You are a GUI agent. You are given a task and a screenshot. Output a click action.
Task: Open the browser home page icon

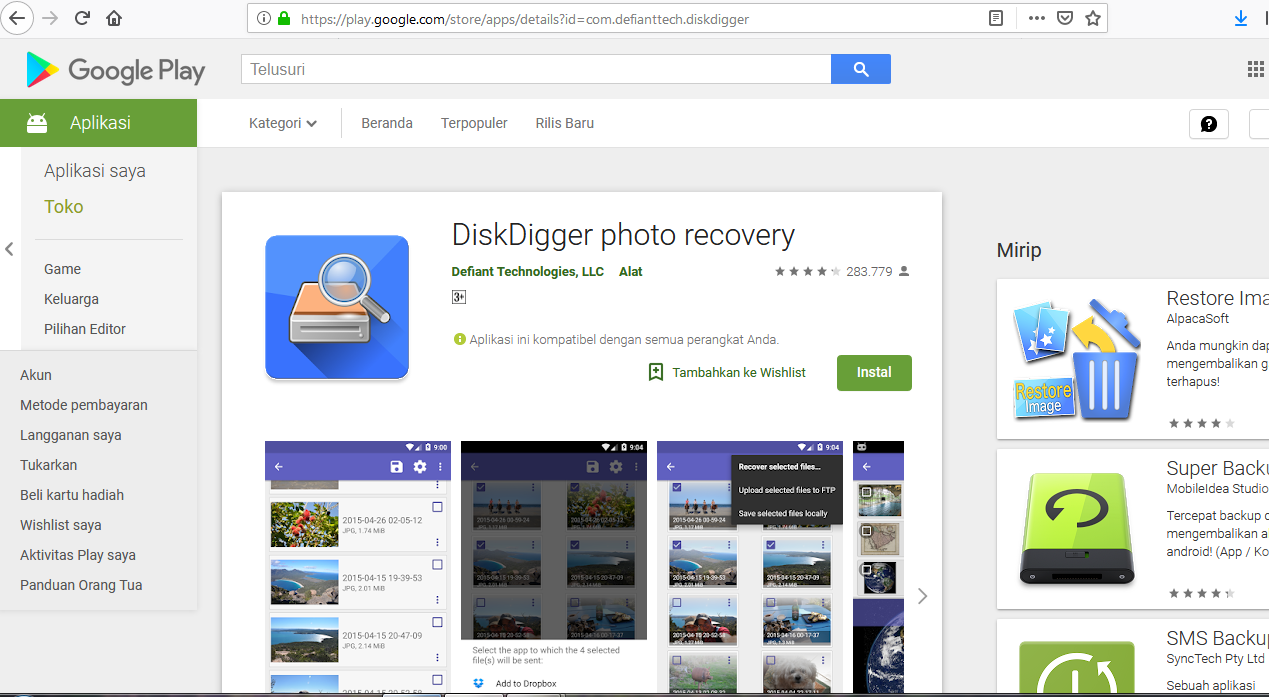click(x=114, y=18)
